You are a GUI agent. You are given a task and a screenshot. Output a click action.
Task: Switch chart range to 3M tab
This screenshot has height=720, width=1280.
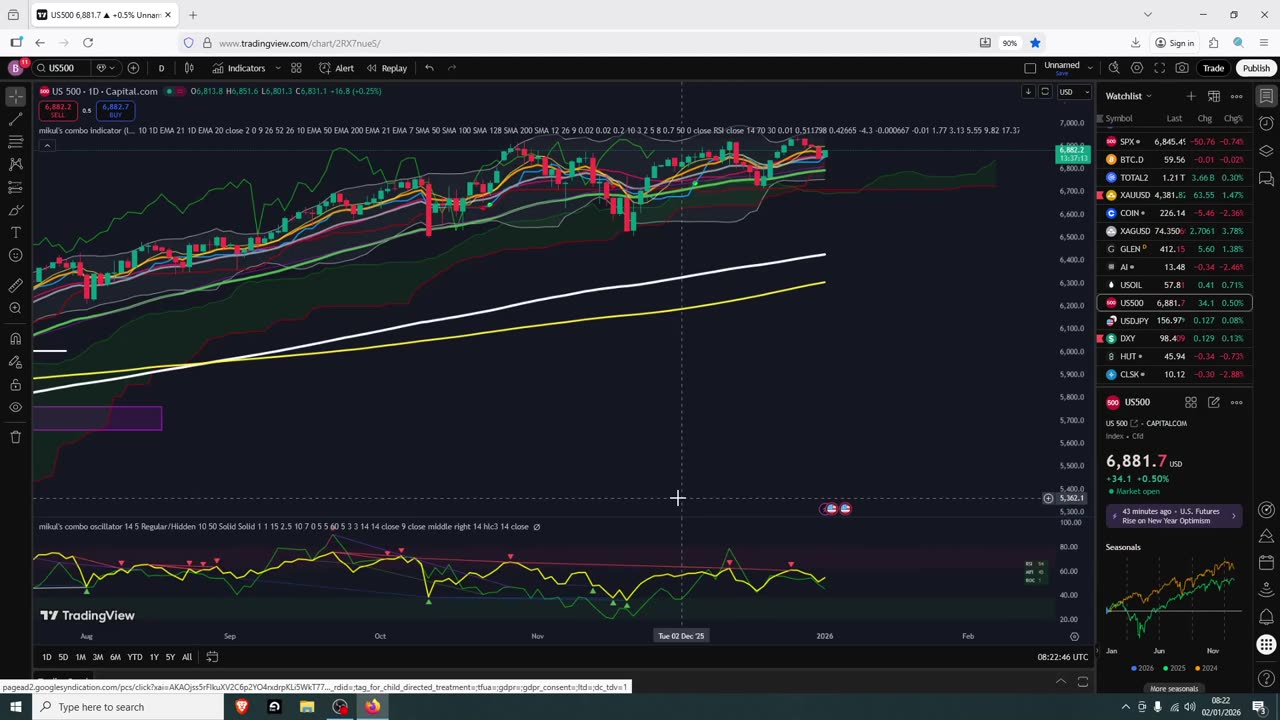tap(98, 657)
